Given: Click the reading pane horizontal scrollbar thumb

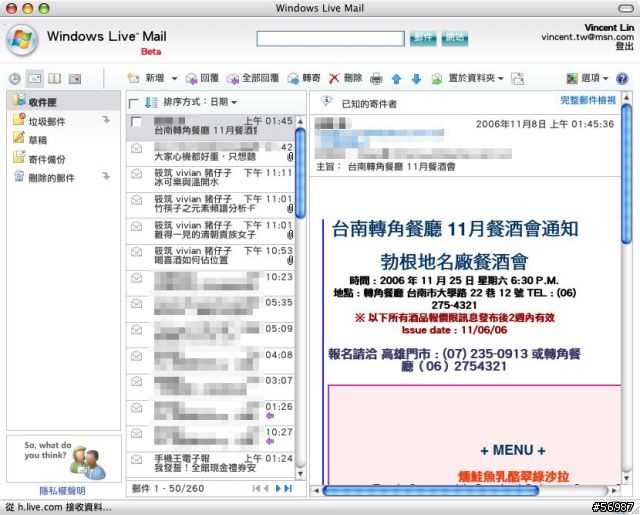Looking at the screenshot, I should click(x=431, y=491).
